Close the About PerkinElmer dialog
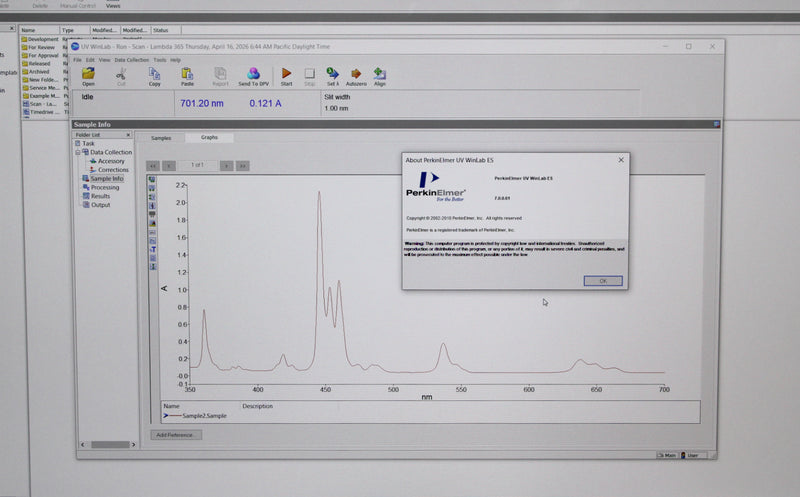This screenshot has width=800, height=497. tap(621, 160)
